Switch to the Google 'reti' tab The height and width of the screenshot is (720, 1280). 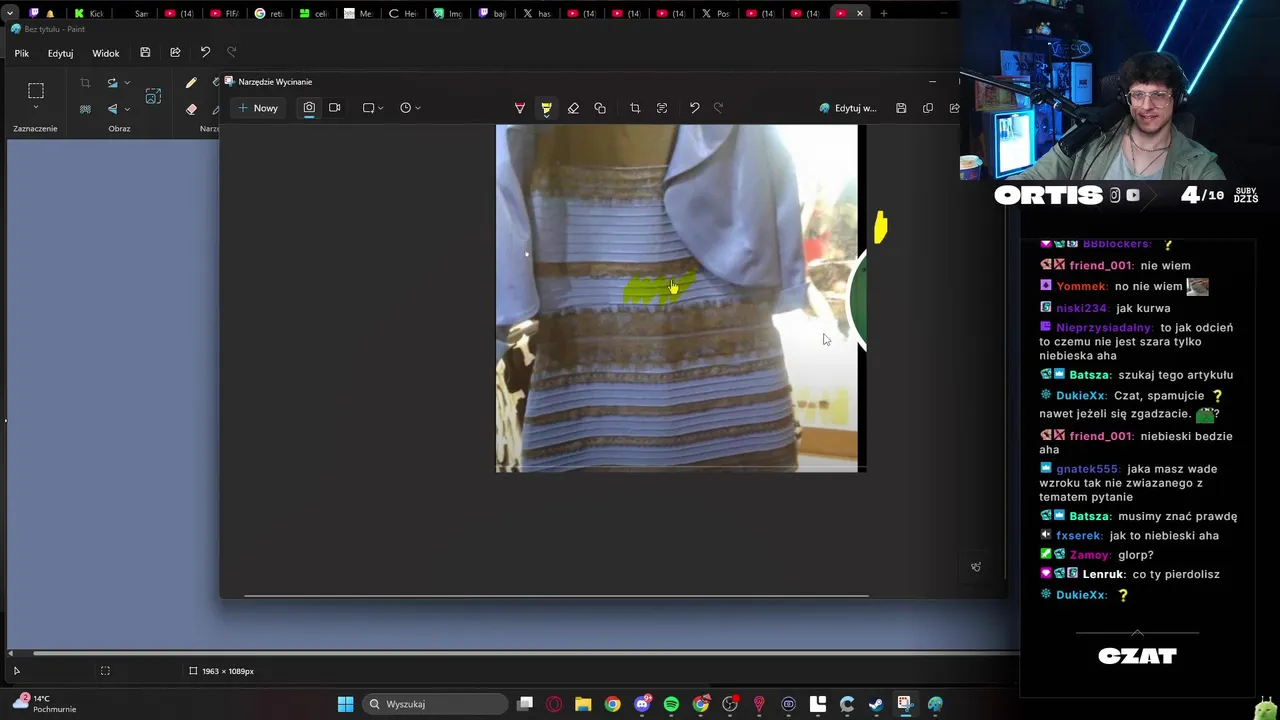(x=270, y=13)
